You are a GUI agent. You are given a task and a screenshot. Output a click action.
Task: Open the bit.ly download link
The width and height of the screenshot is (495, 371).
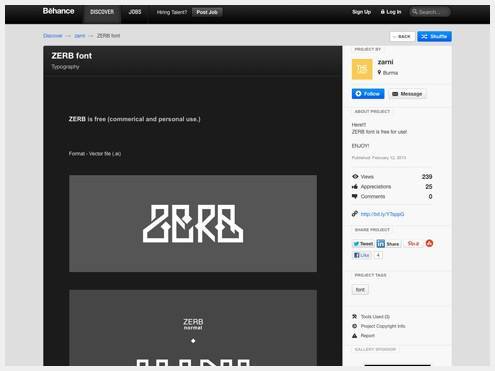click(x=382, y=214)
